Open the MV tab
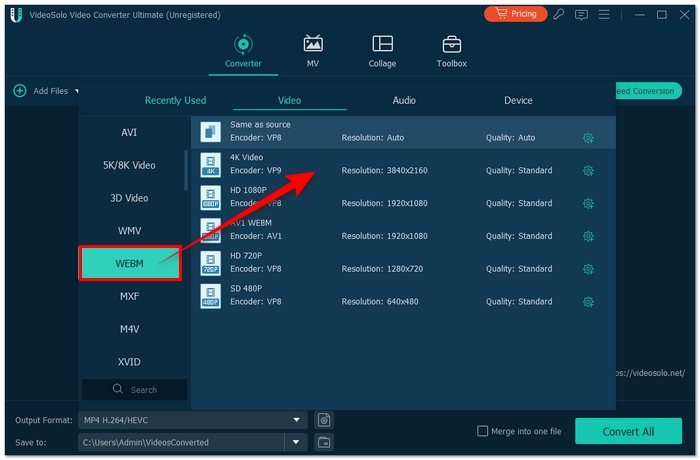The image size is (700, 460). point(313,52)
